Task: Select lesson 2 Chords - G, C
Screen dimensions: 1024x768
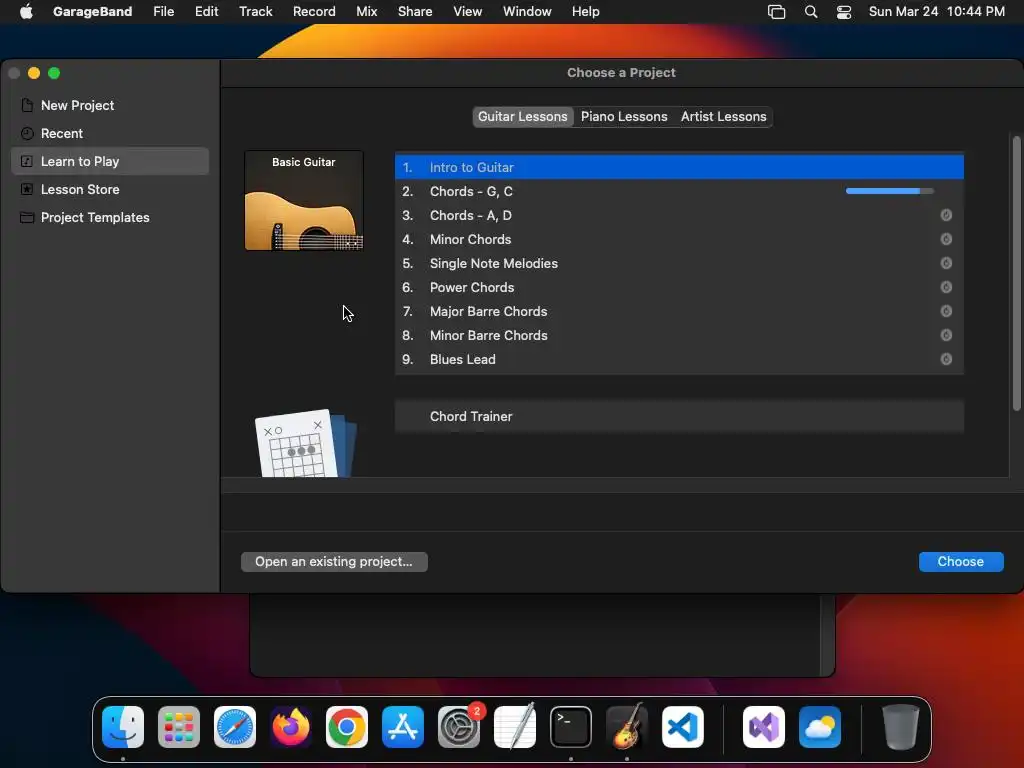Action: point(679,191)
